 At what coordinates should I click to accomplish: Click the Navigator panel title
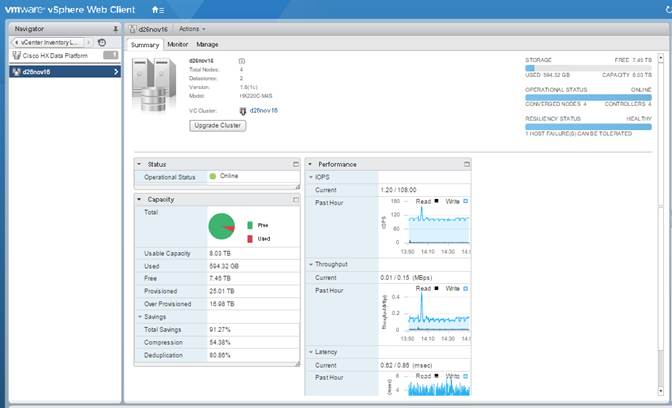(x=29, y=29)
